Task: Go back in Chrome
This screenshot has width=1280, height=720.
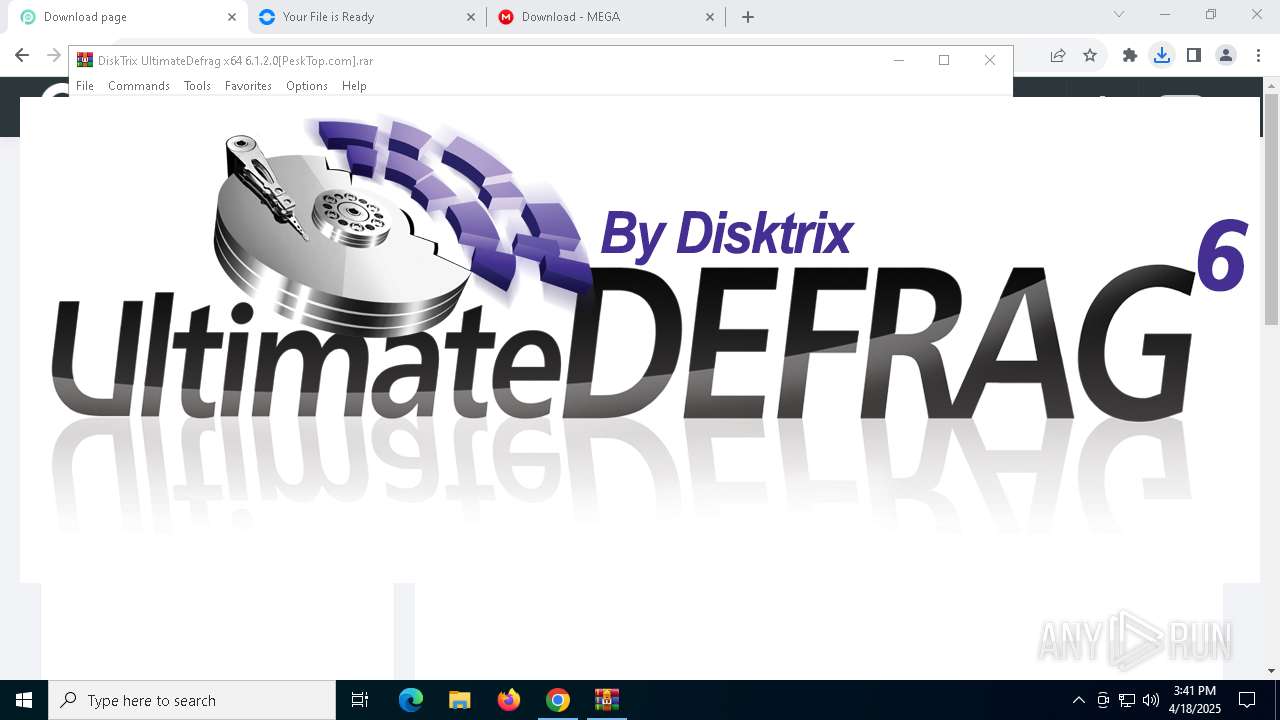Action: click(x=22, y=56)
